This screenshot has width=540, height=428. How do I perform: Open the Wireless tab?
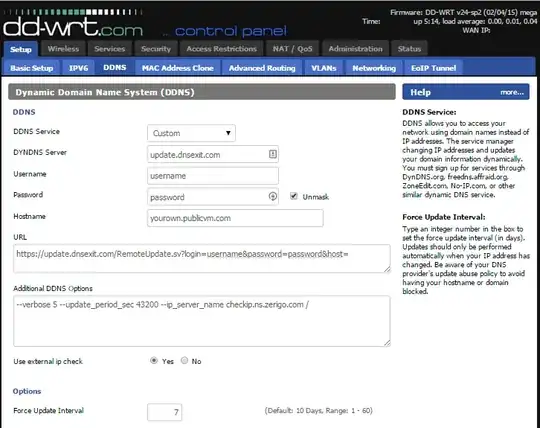point(63,49)
